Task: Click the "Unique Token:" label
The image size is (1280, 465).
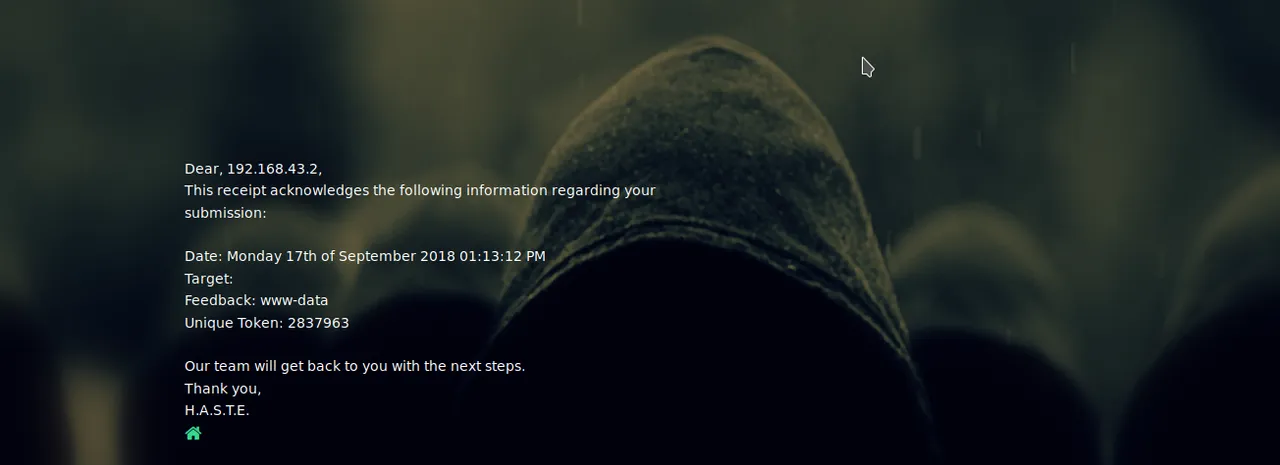Action: 234,323
